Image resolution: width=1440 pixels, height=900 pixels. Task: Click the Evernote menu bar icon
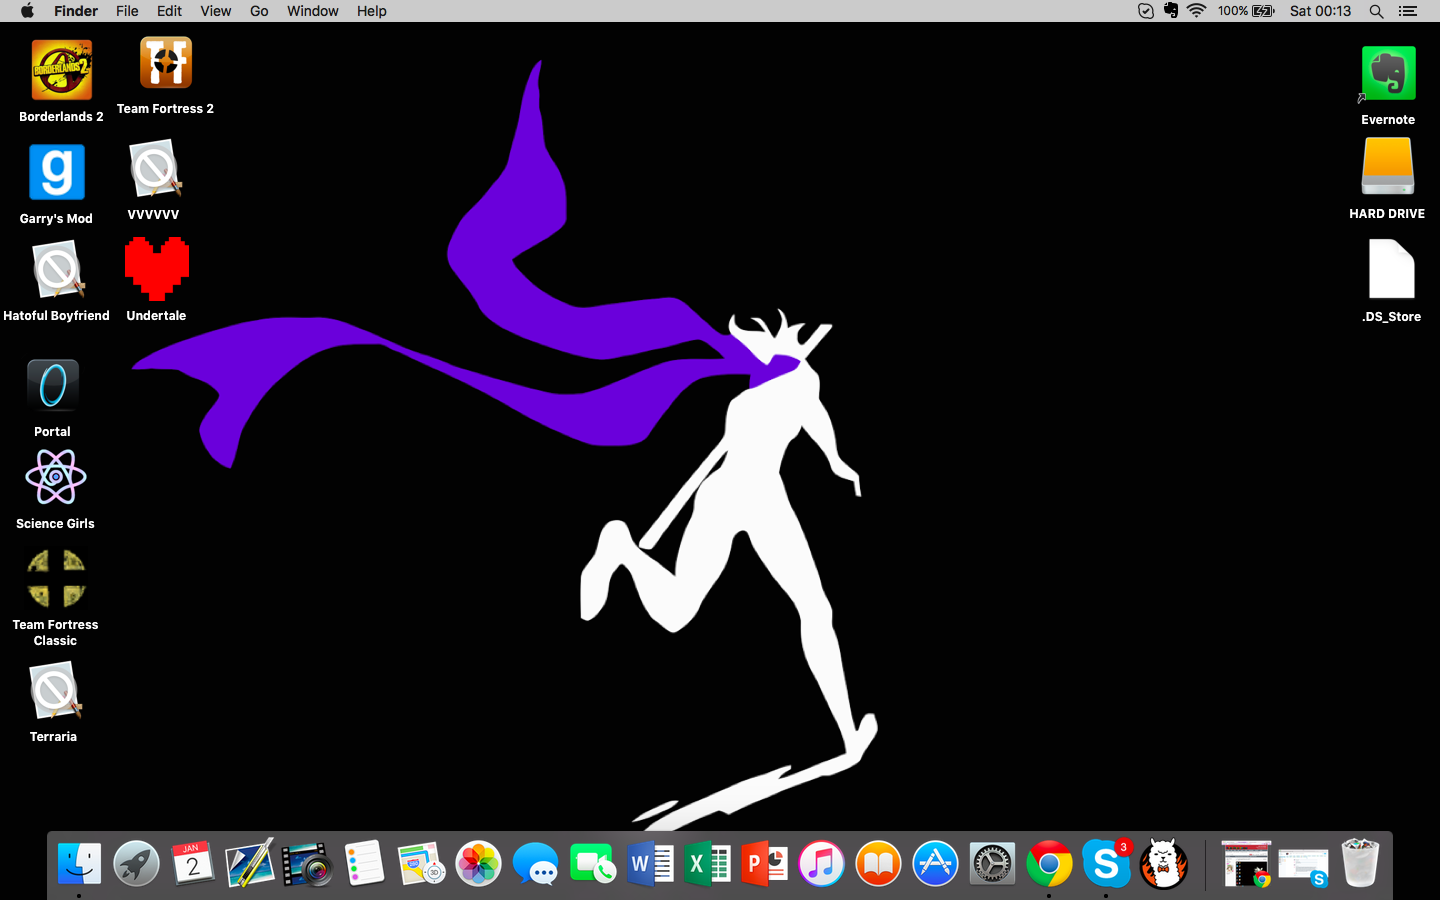pyautogui.click(x=1171, y=11)
